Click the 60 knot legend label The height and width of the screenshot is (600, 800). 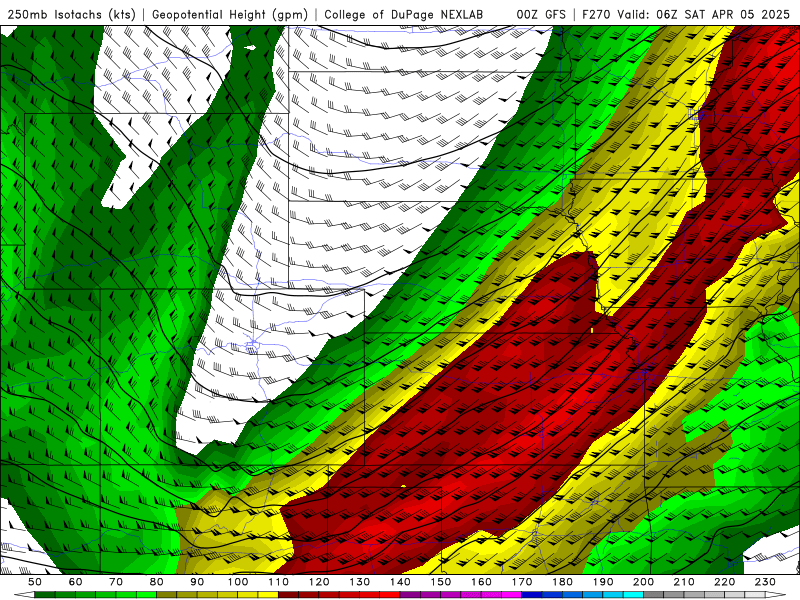(76, 582)
